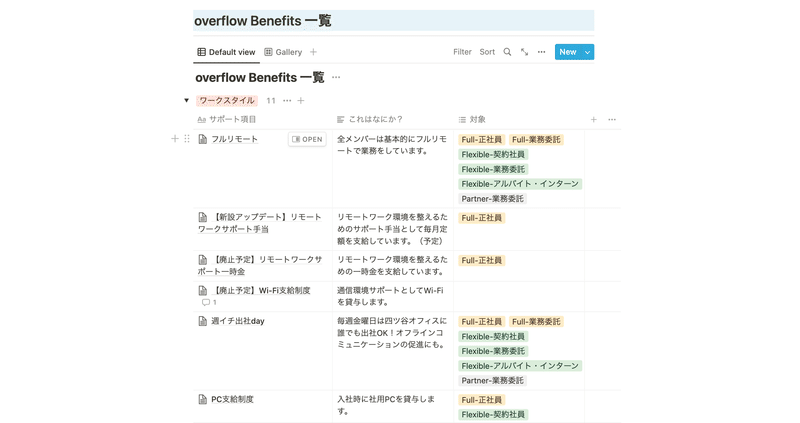Open the view options ellipsis next to search

pos(541,52)
